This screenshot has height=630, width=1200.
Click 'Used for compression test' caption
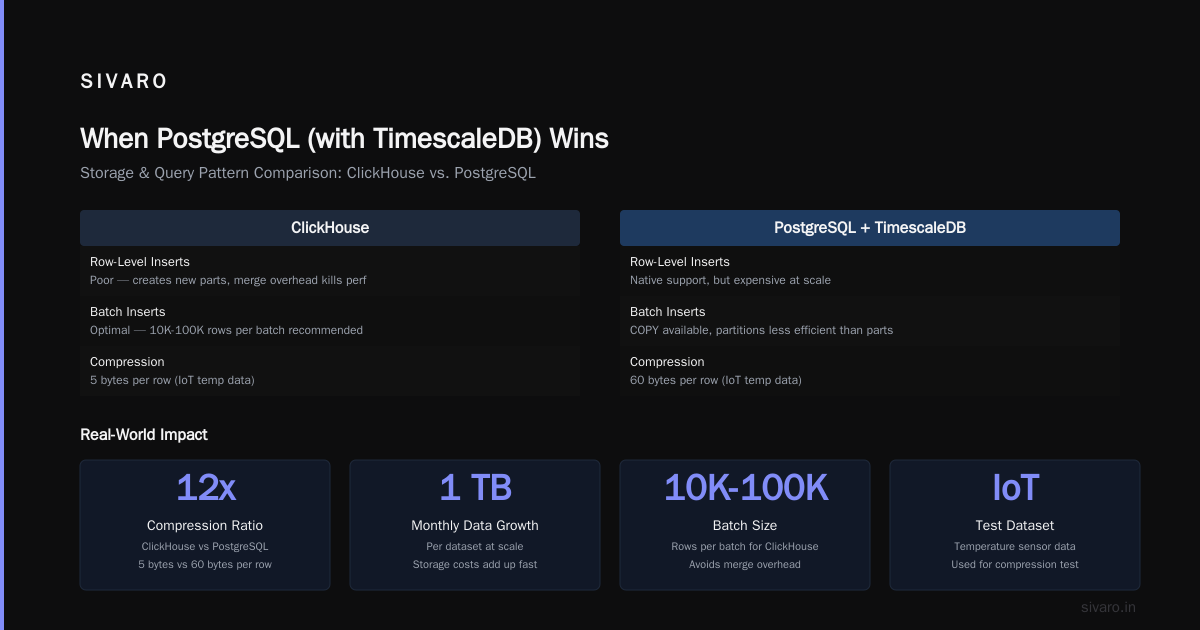[x=1015, y=564]
